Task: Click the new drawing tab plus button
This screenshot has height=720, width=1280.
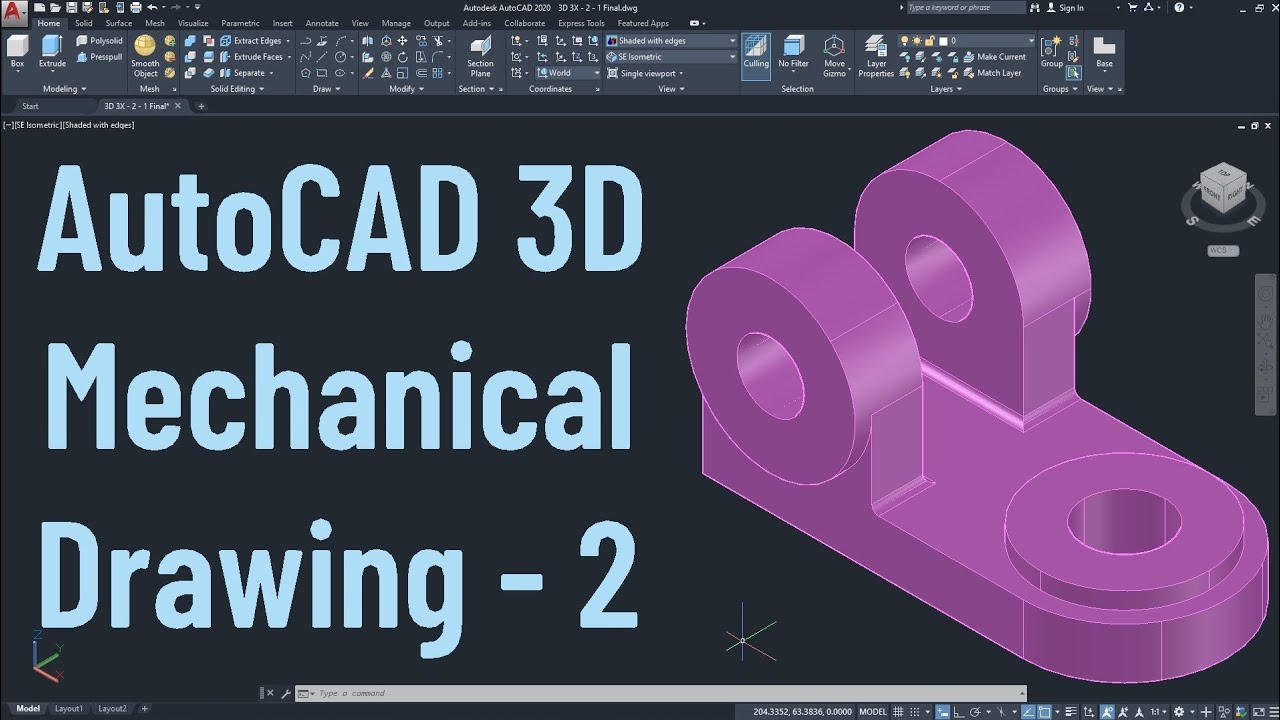Action: 201,106
